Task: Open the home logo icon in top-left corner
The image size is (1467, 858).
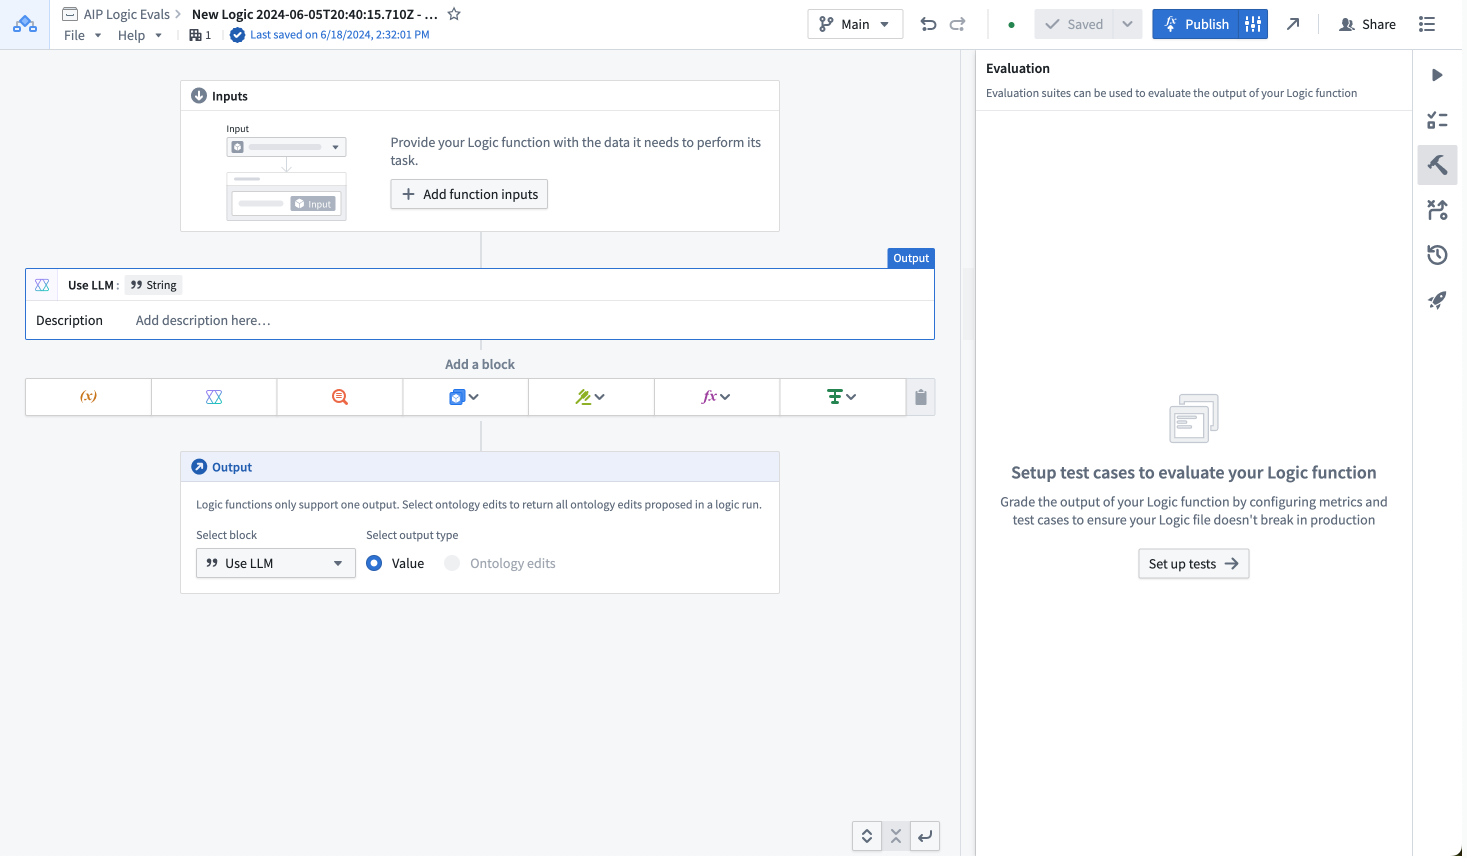Action: coord(25,24)
